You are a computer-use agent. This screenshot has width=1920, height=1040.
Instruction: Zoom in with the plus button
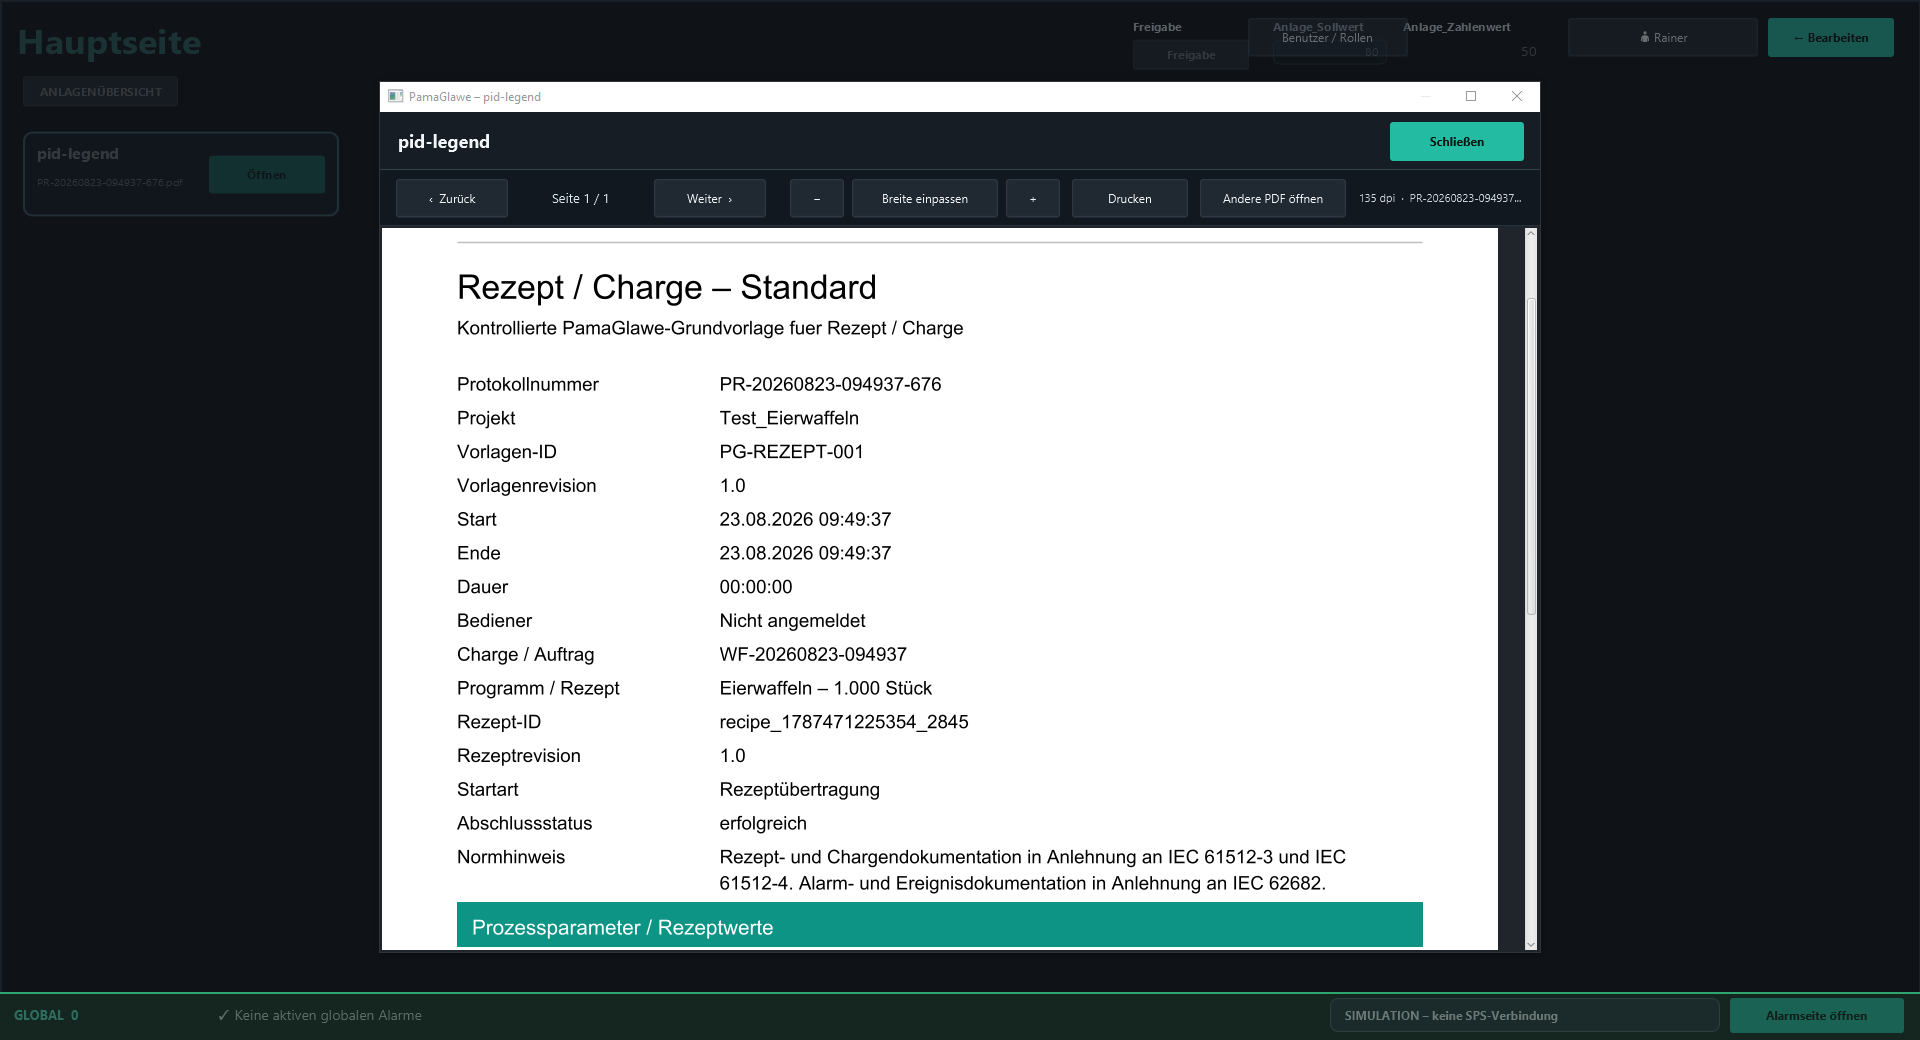click(1033, 199)
